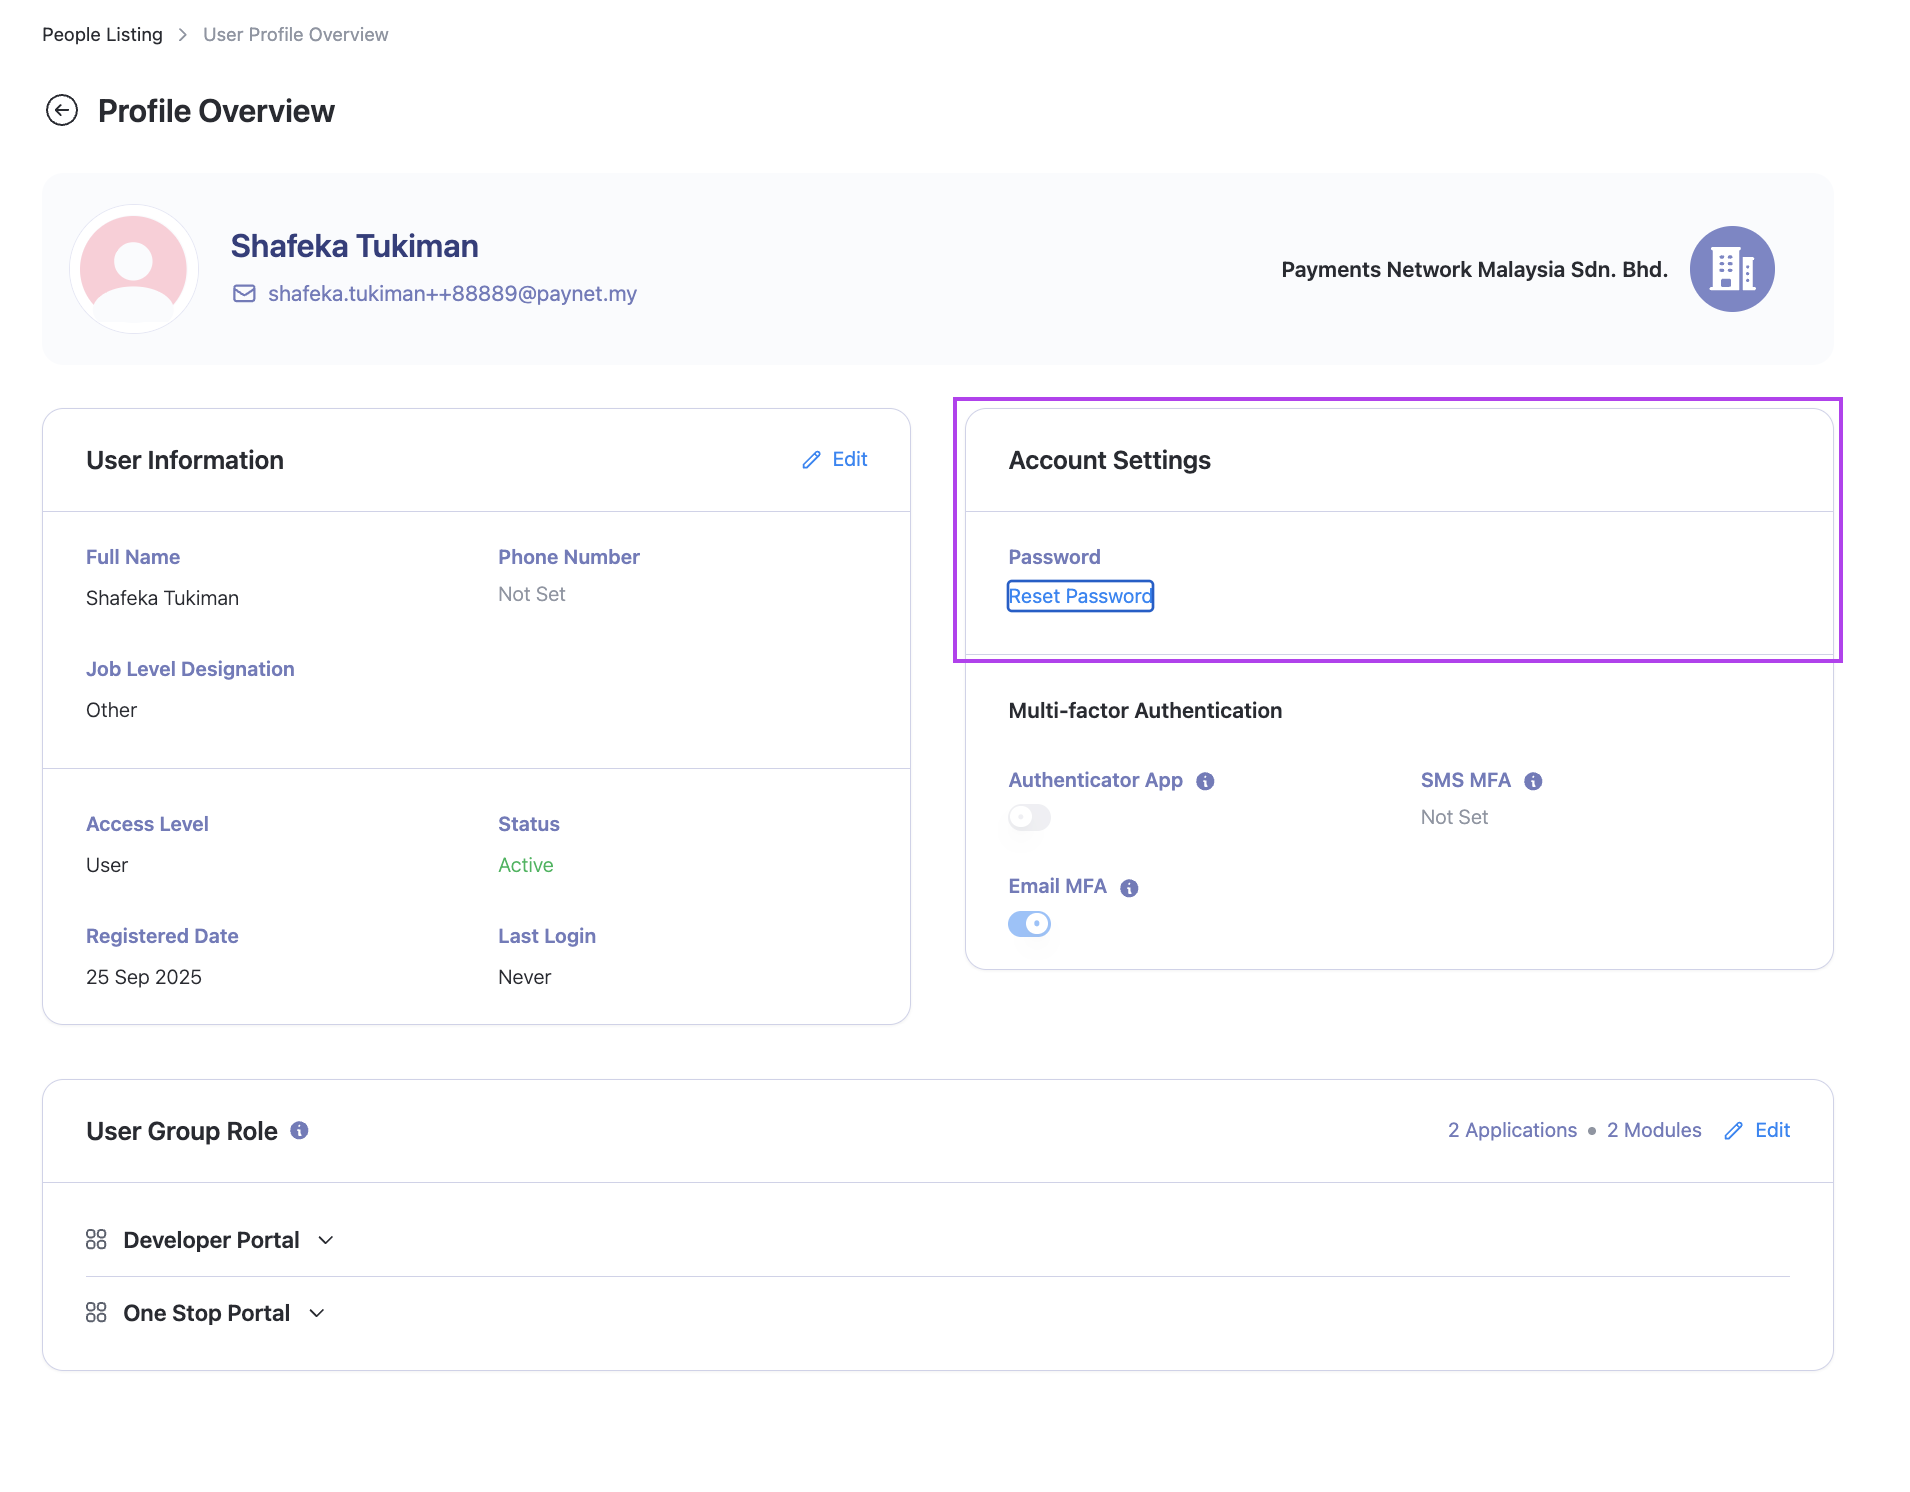Click the Authenticator App info icon
Viewport: 1910px width, 1492px height.
pyautogui.click(x=1205, y=781)
